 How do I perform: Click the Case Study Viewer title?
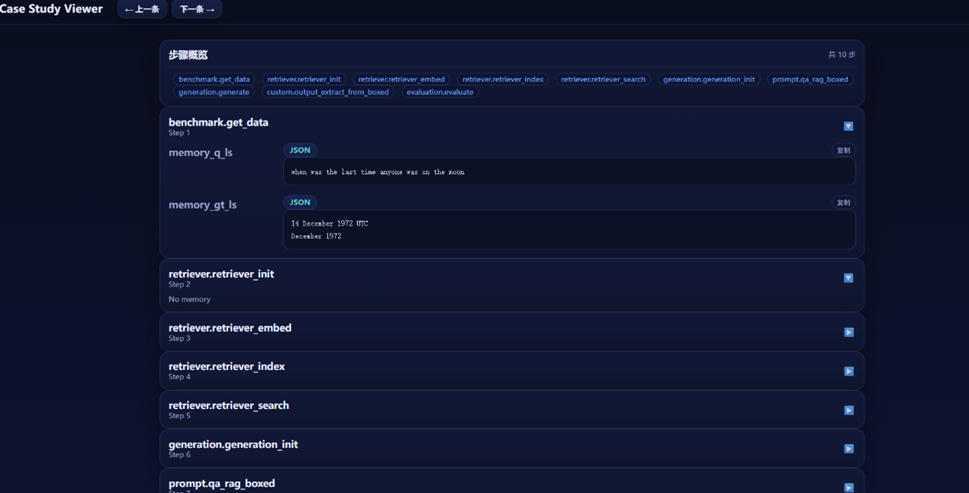coord(51,9)
